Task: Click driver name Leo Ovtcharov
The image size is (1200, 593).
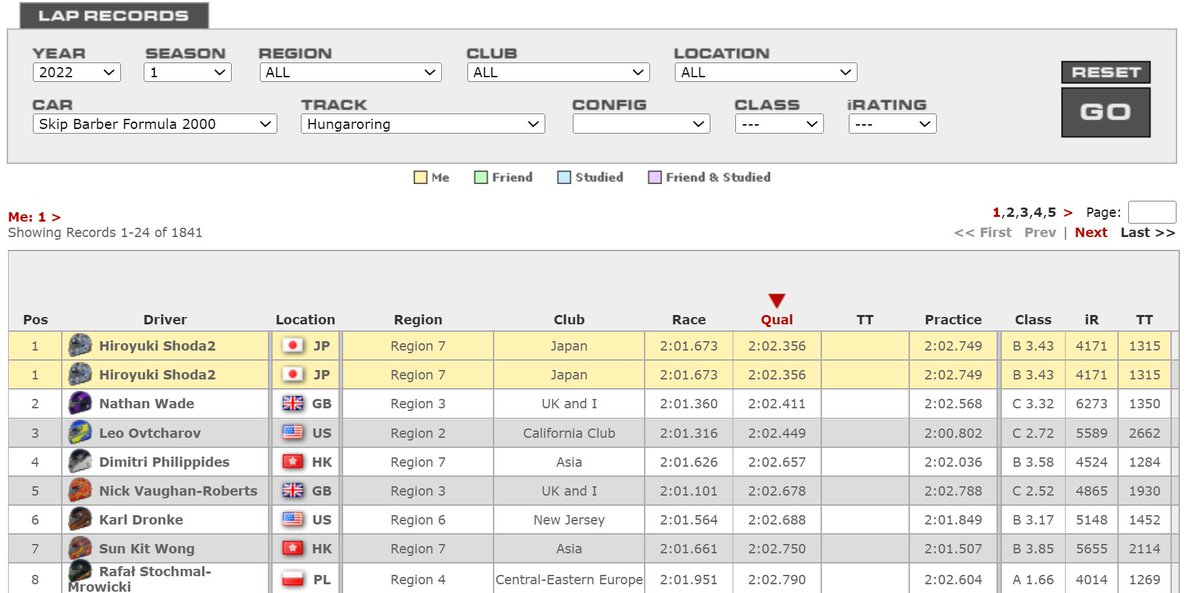Action: coord(150,433)
